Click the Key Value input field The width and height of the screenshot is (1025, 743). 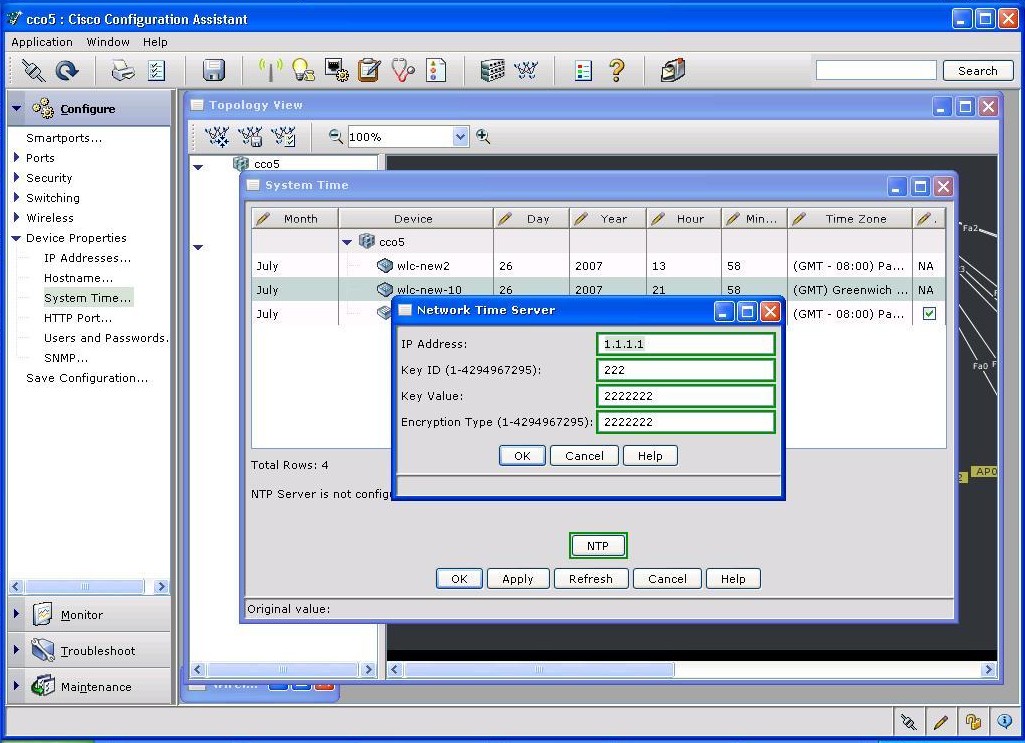coord(686,396)
